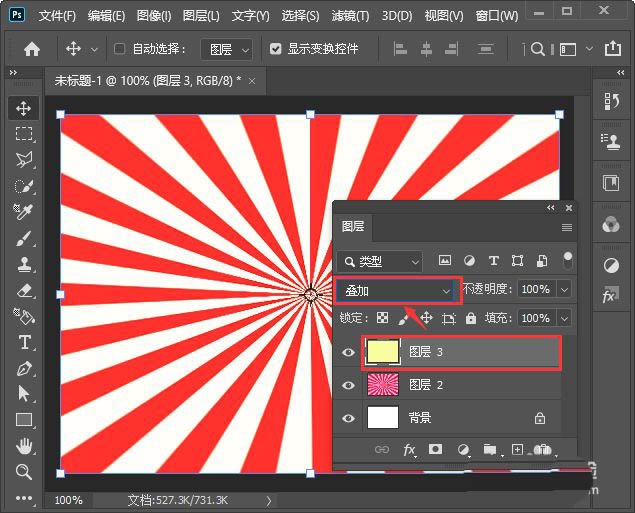Select the Polygonal Lasso tool
The width and height of the screenshot is (635, 513).
tap(23, 160)
